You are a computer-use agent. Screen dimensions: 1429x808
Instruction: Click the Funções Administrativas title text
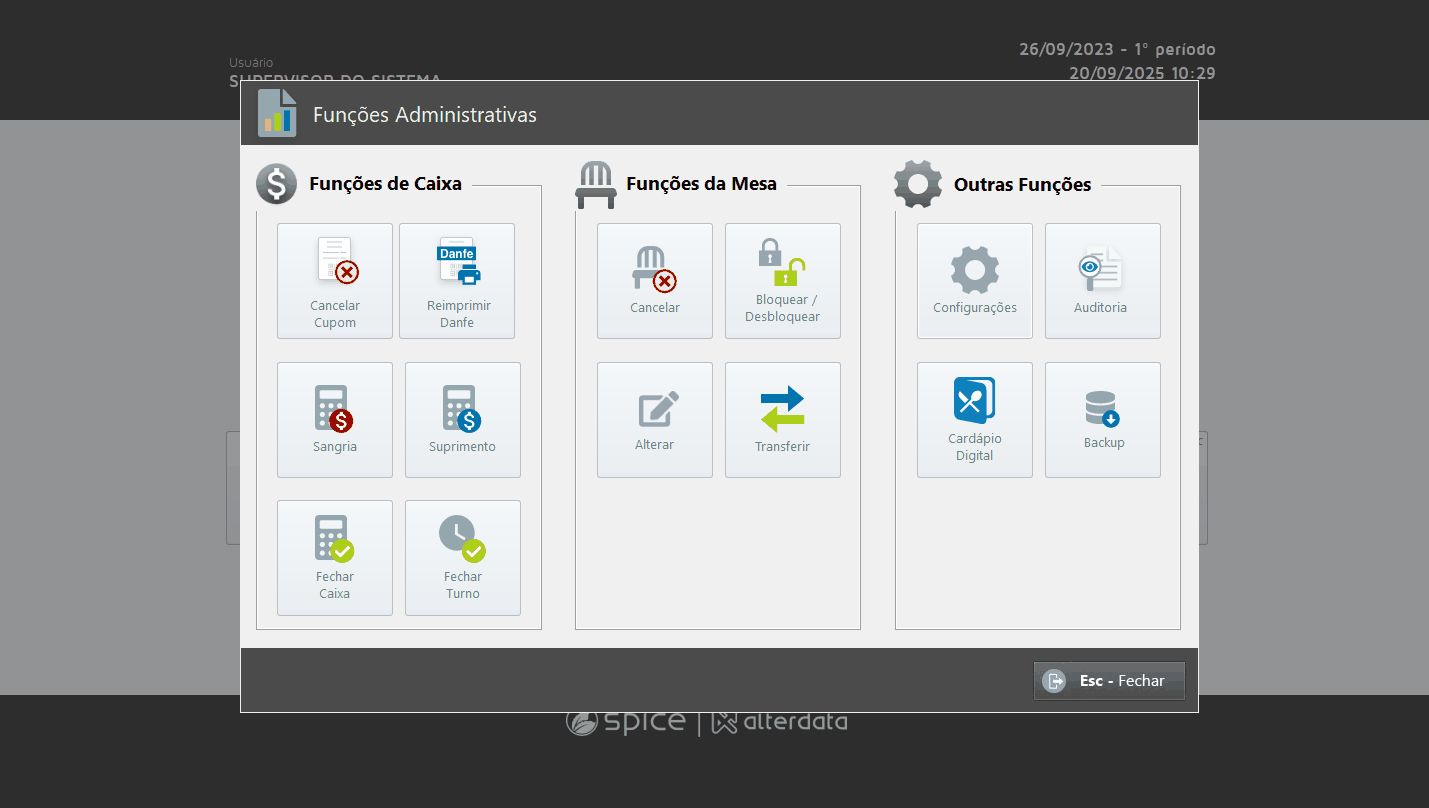coord(425,115)
